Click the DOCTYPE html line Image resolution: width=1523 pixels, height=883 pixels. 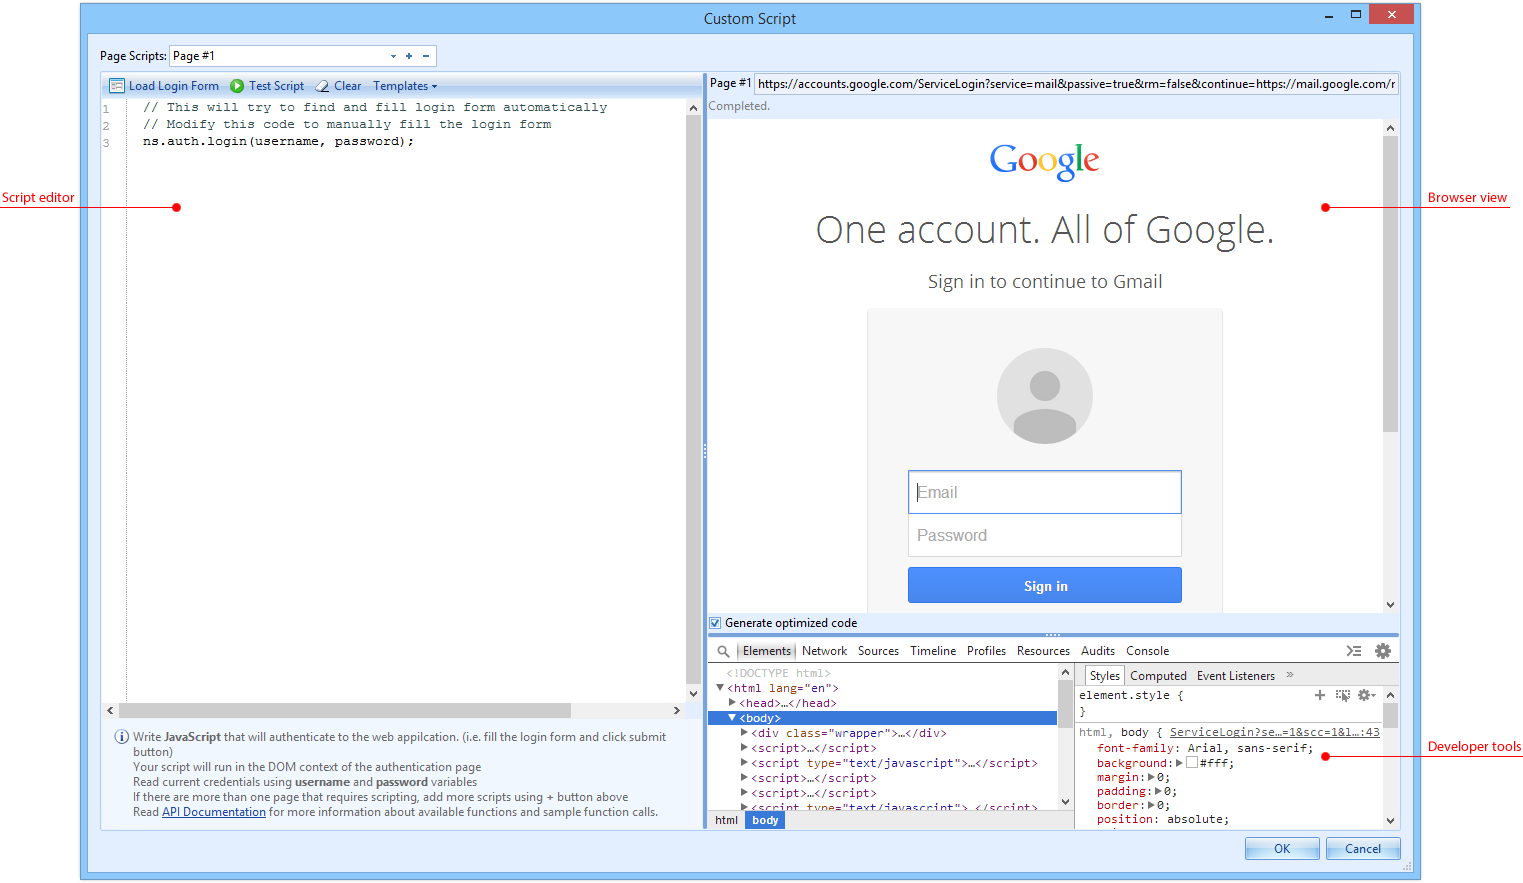point(778,673)
